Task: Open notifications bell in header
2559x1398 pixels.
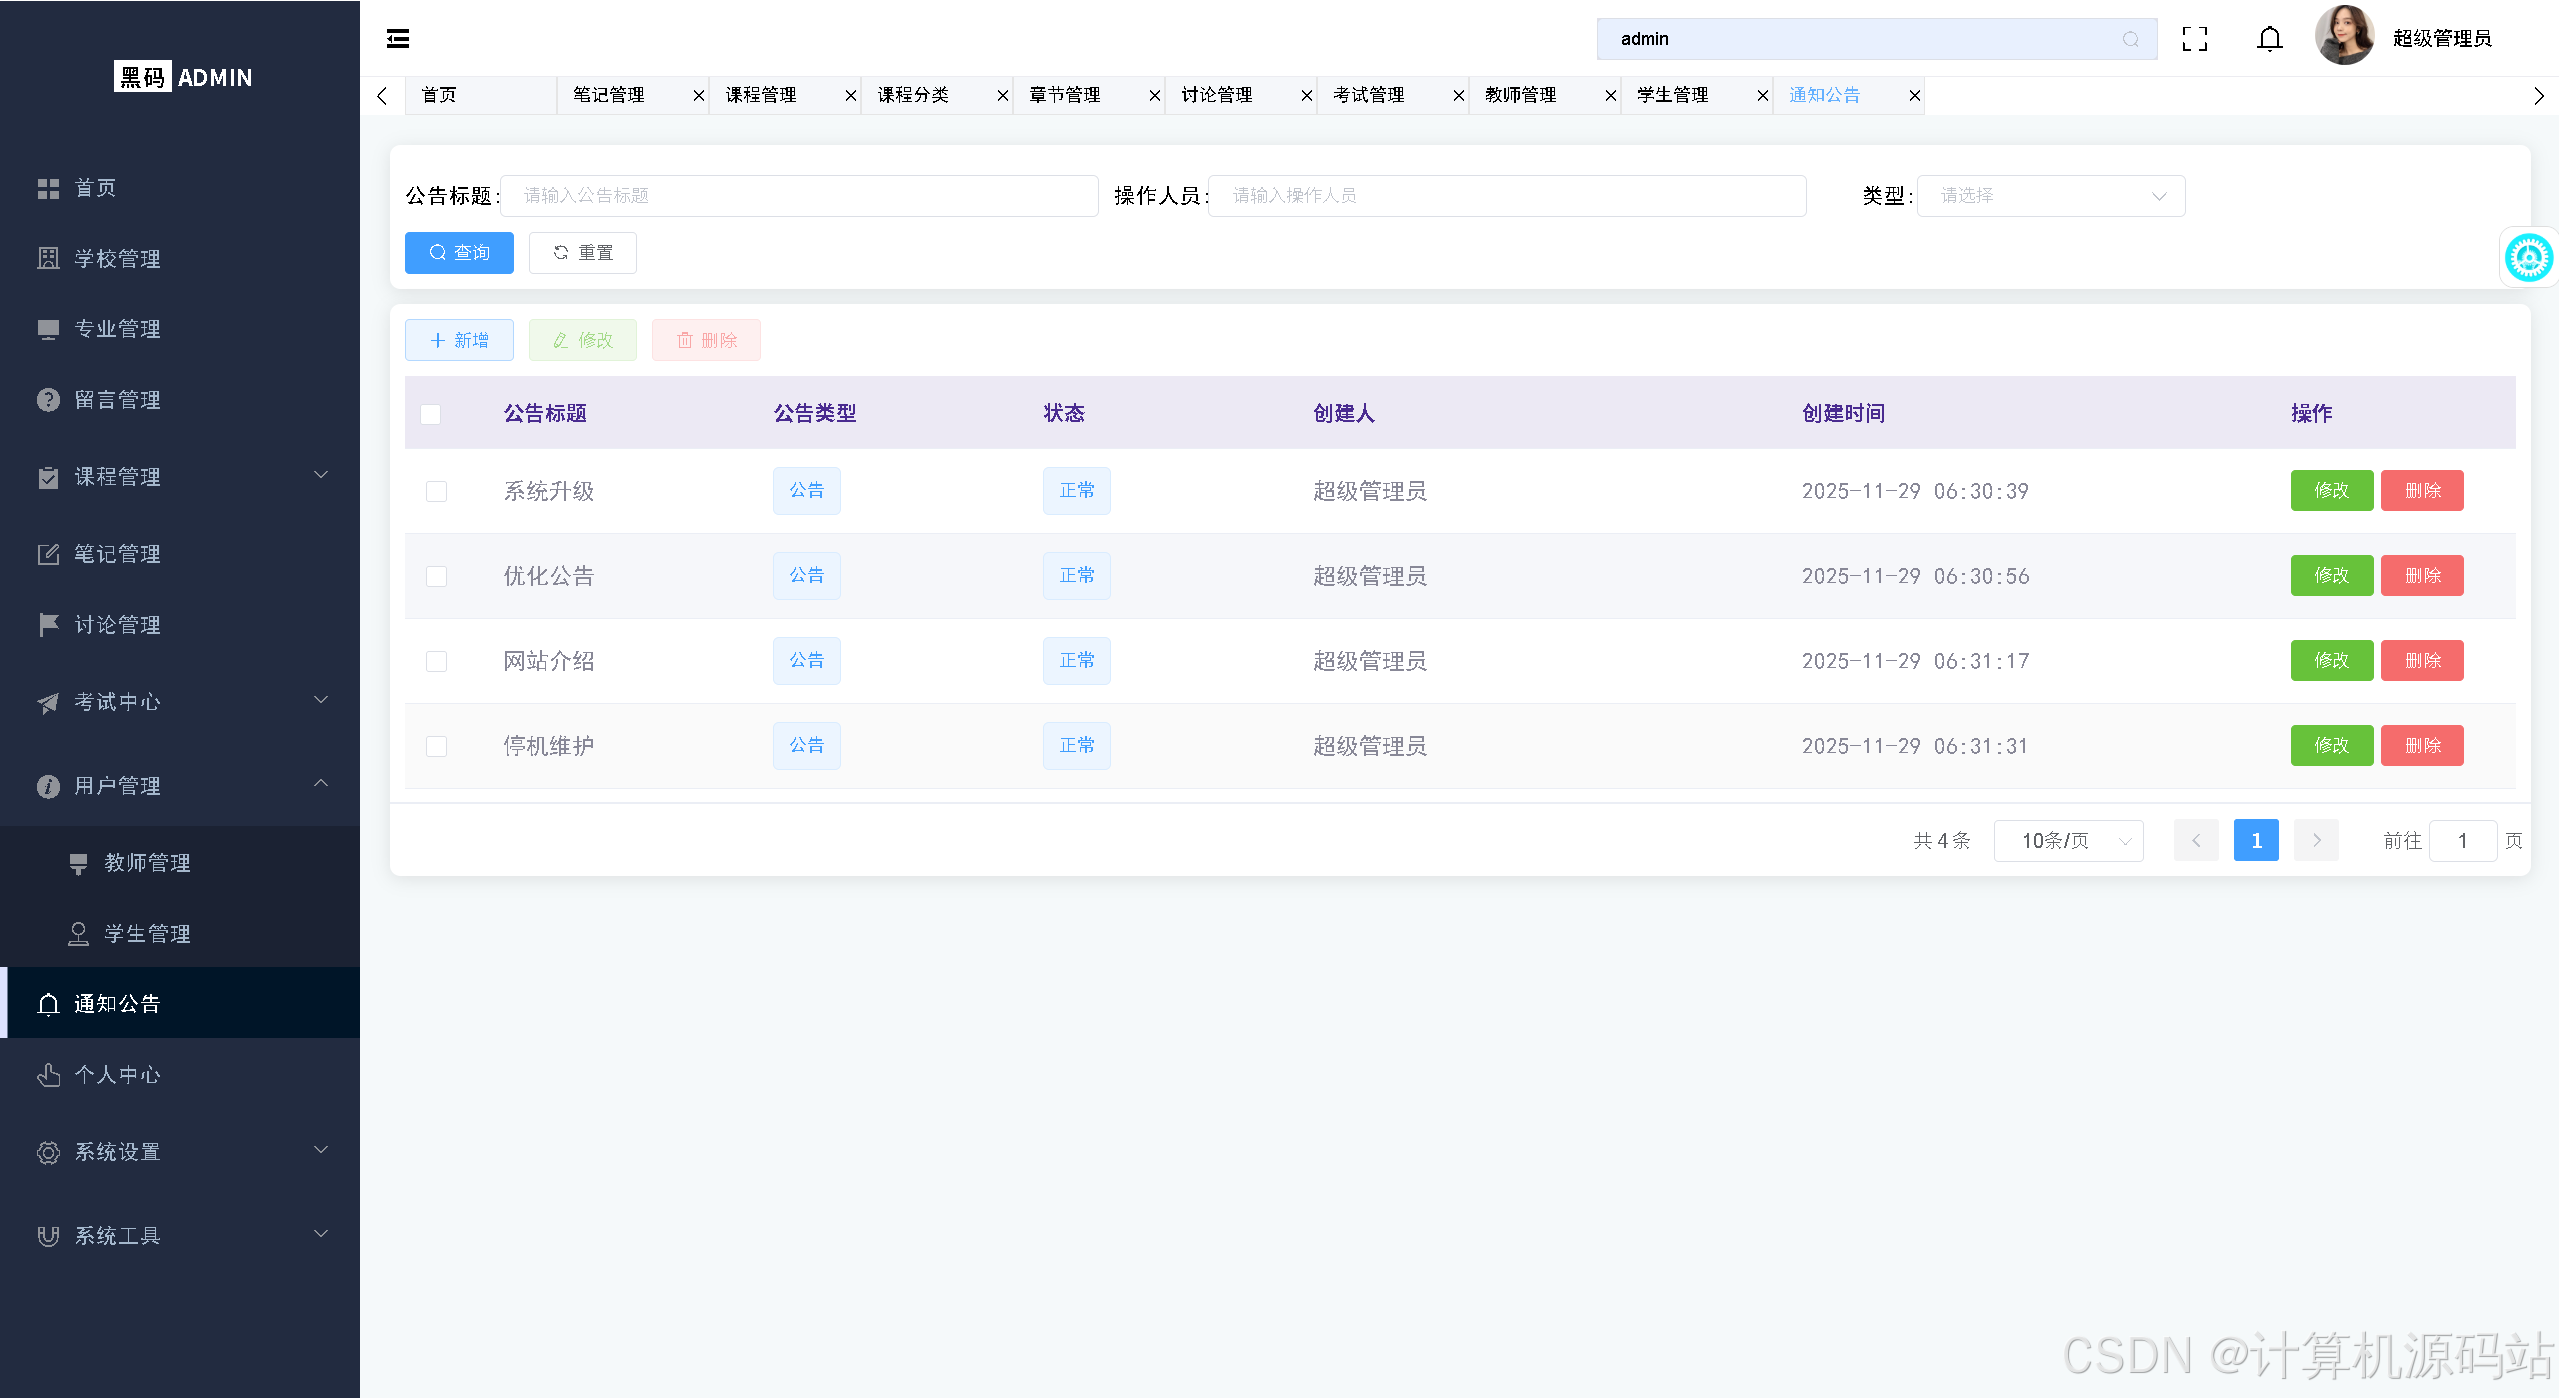Action: point(2270,39)
